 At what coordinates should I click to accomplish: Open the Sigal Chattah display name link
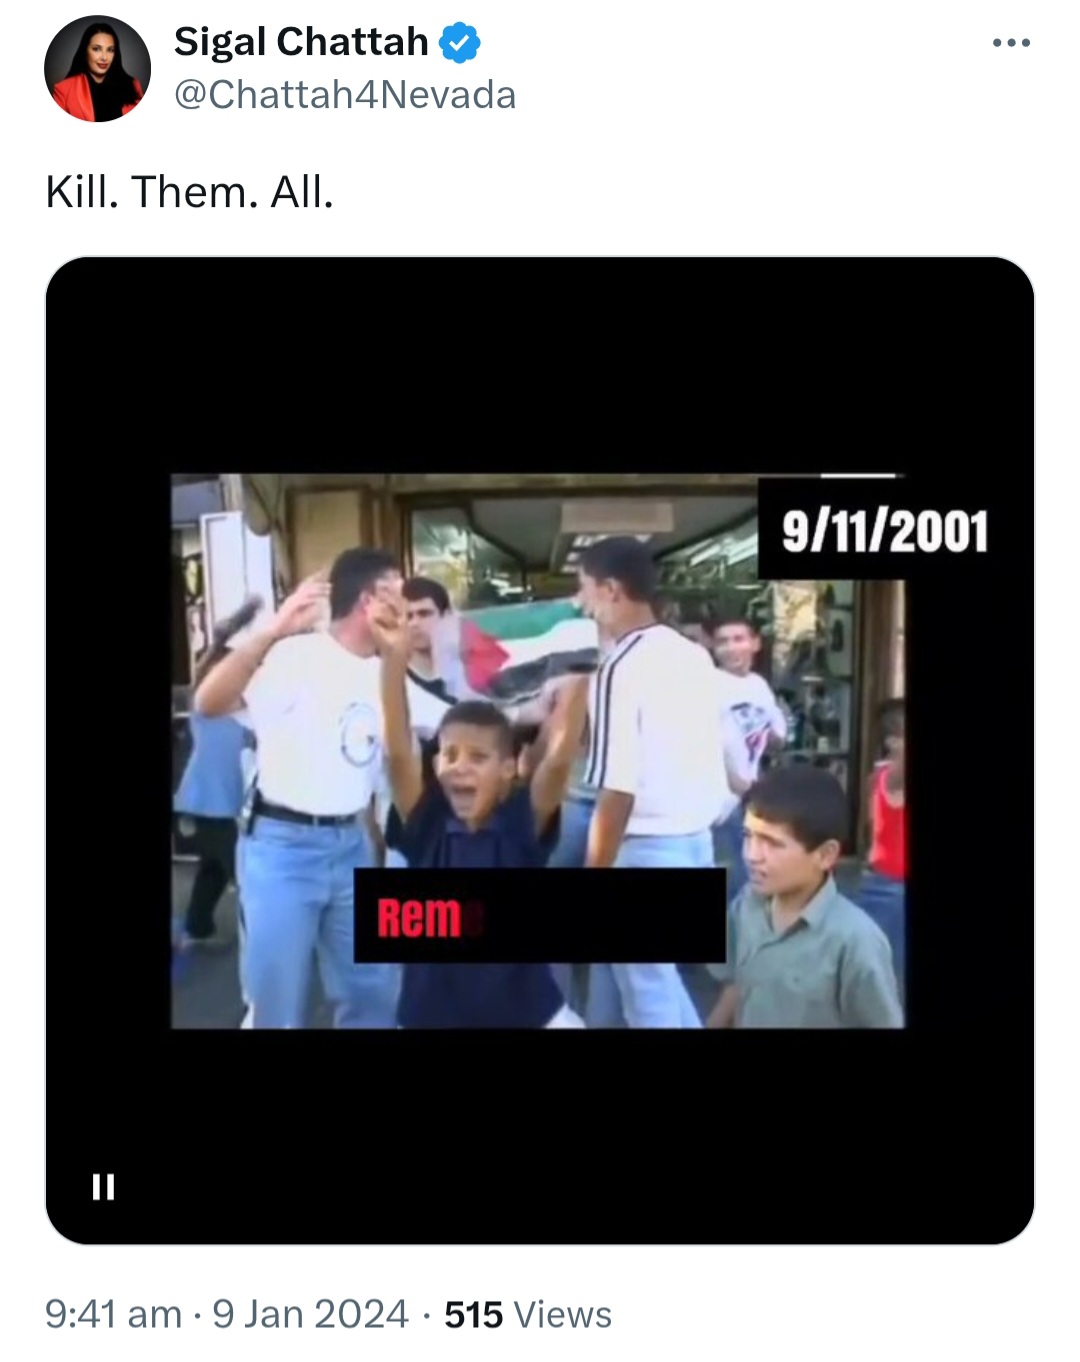[301, 42]
